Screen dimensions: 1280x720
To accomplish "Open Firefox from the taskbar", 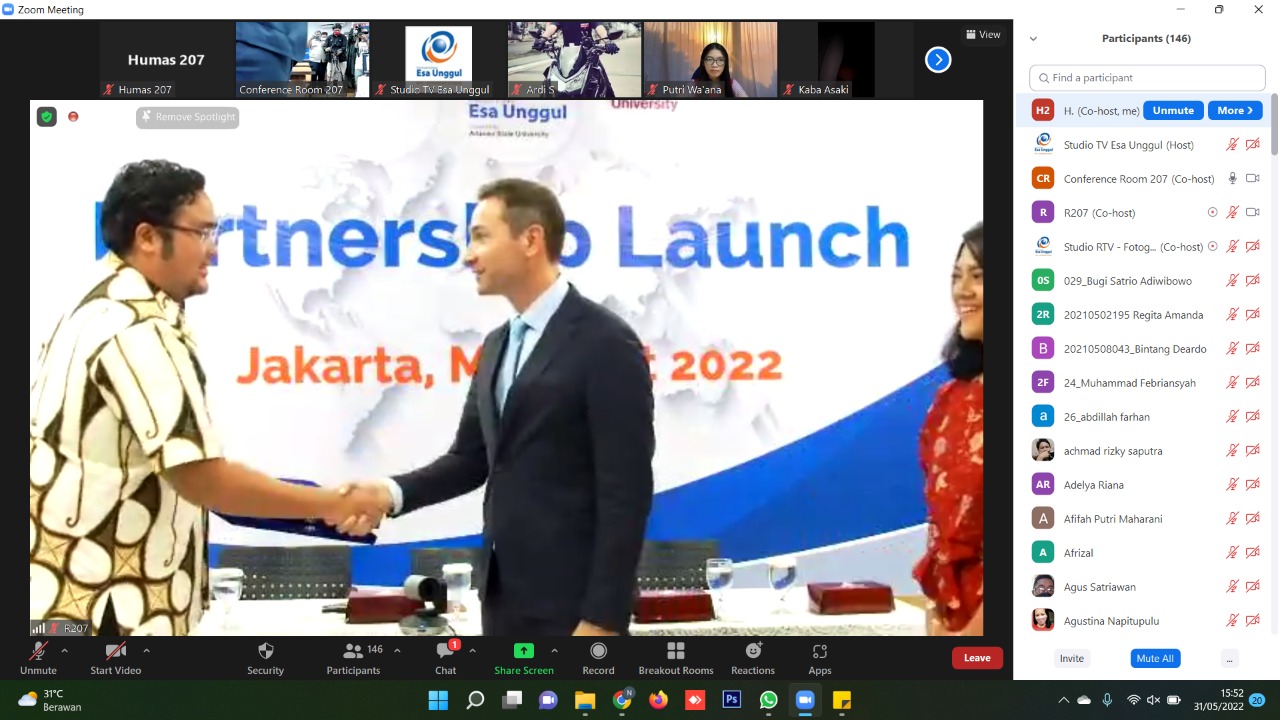I will [658, 700].
